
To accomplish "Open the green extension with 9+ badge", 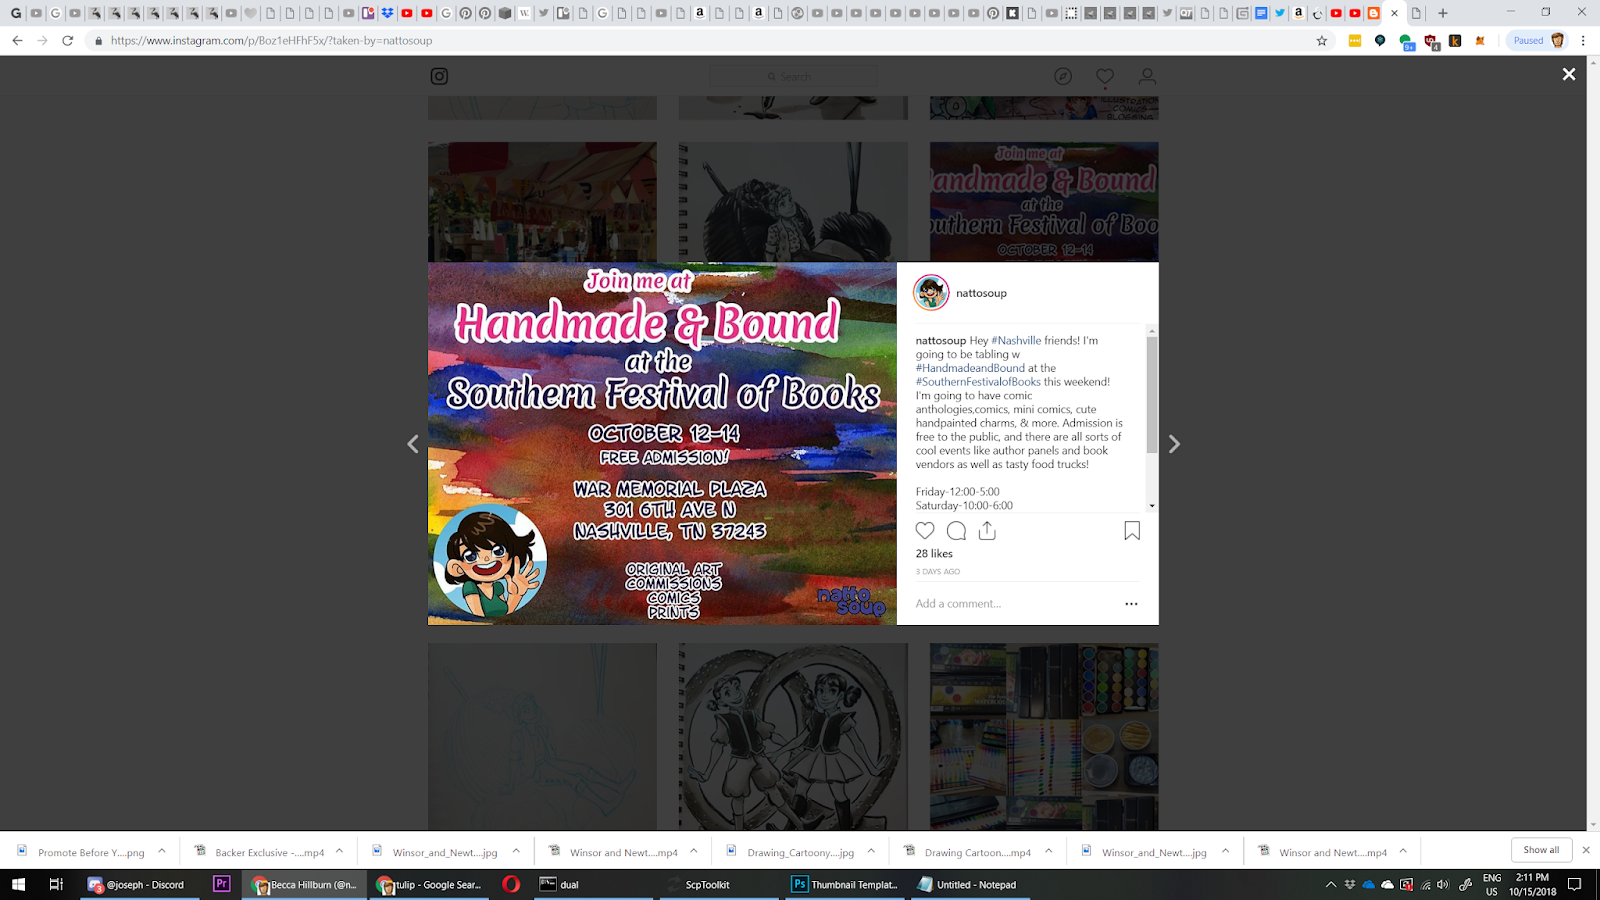I will 1406,42.
